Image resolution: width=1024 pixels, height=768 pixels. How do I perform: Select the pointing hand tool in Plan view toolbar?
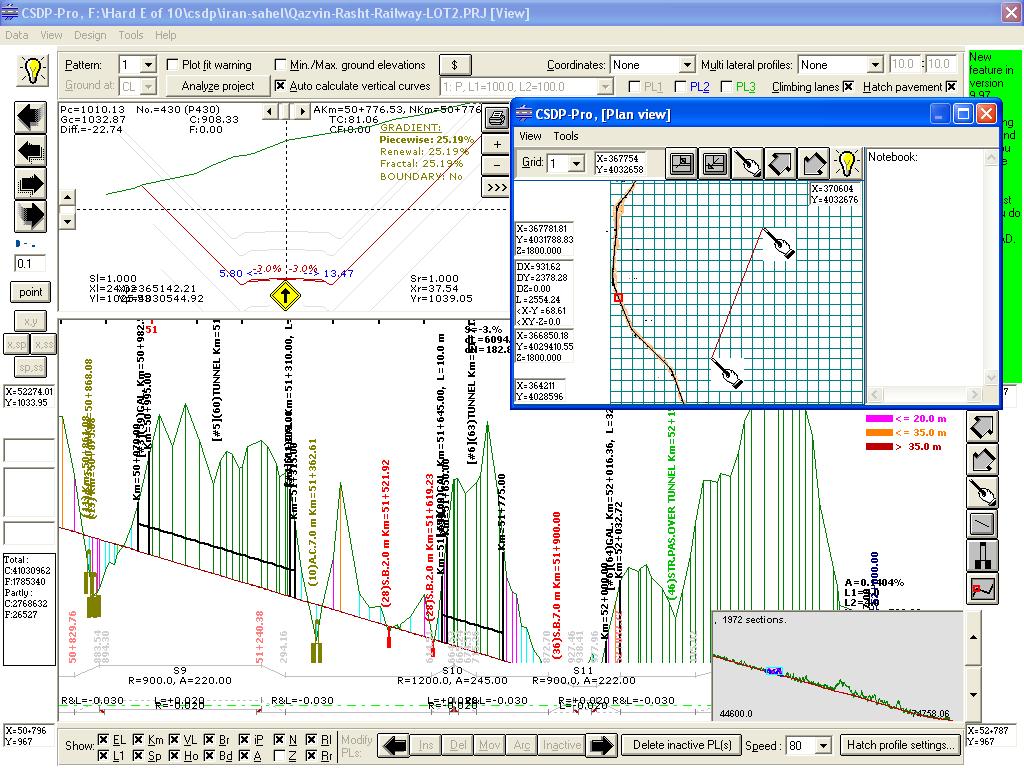click(x=748, y=163)
